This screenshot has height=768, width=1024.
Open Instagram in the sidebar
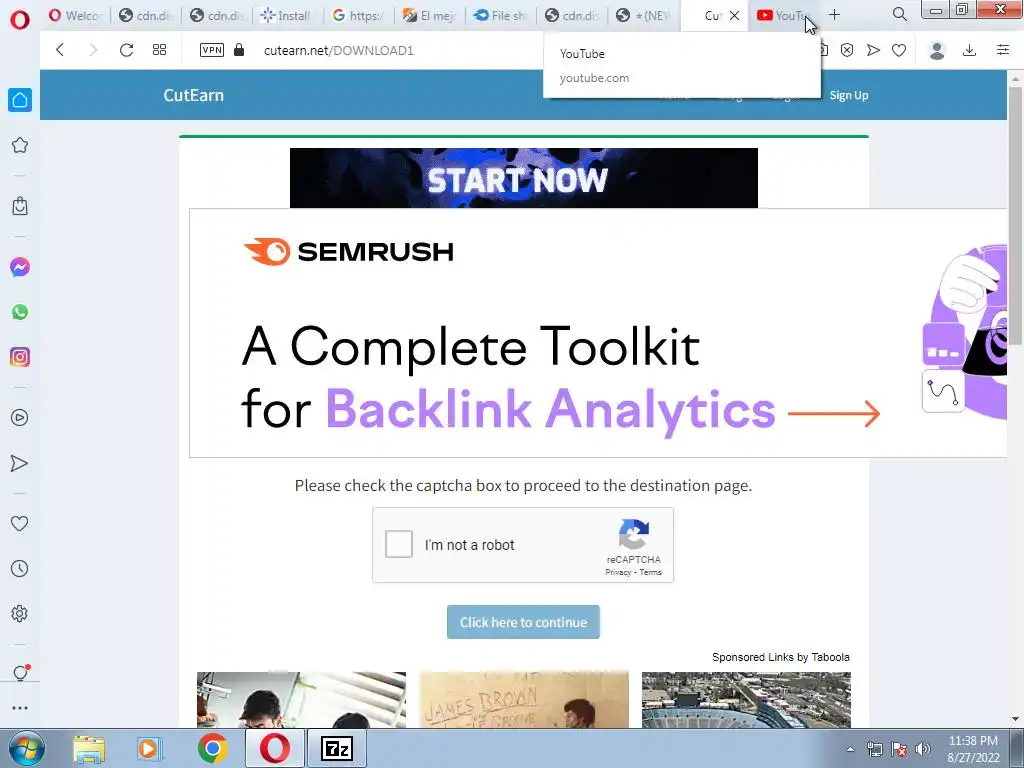tap(20, 357)
